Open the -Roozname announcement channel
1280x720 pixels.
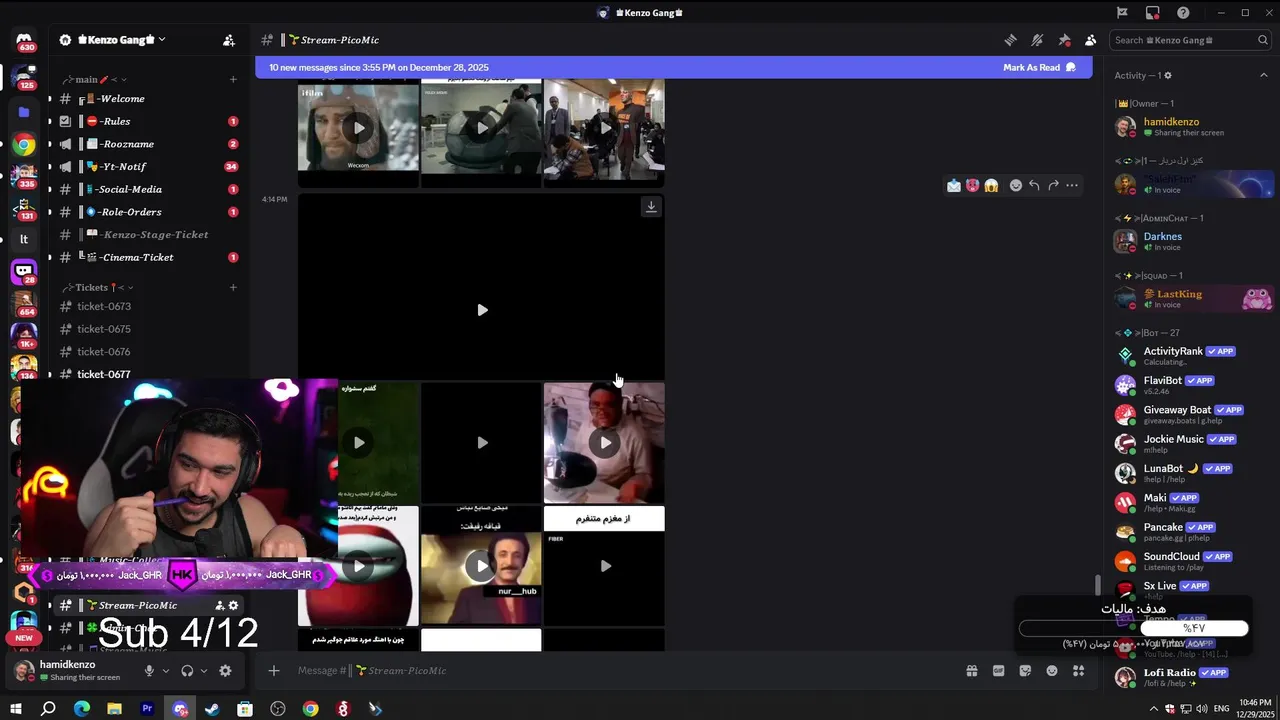(x=146, y=144)
